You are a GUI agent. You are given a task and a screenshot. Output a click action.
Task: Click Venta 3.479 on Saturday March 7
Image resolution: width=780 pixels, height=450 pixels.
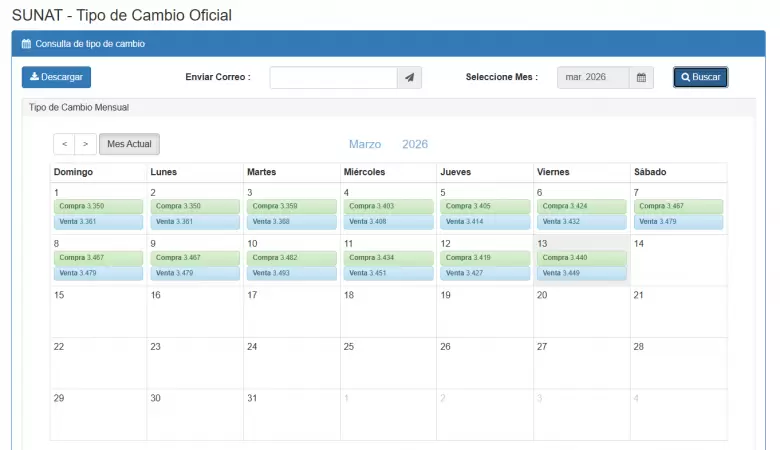click(677, 221)
